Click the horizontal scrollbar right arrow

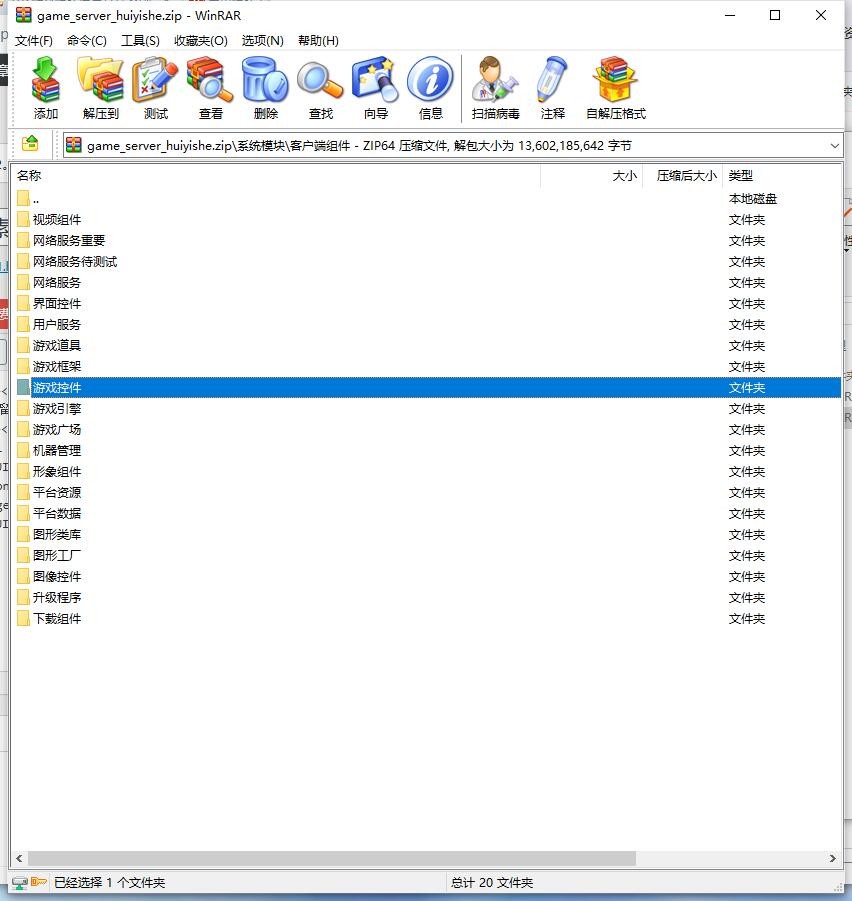(833, 858)
